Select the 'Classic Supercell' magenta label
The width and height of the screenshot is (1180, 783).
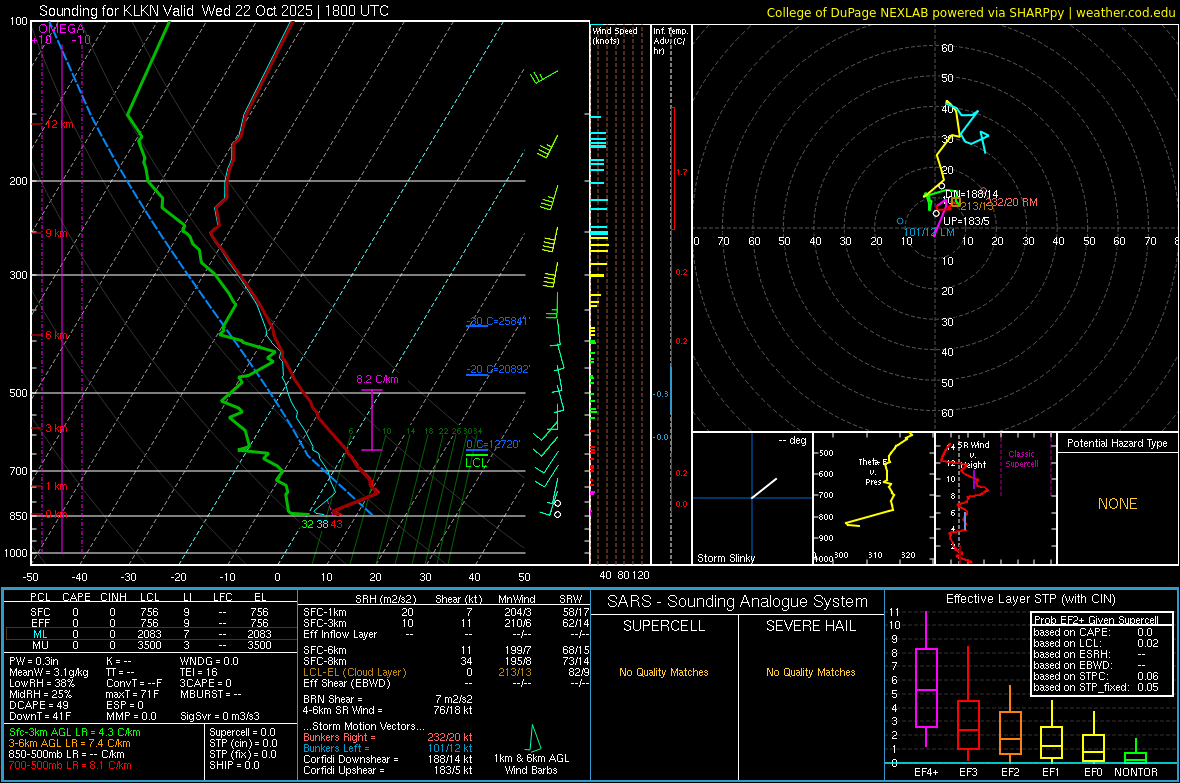[x=1021, y=459]
